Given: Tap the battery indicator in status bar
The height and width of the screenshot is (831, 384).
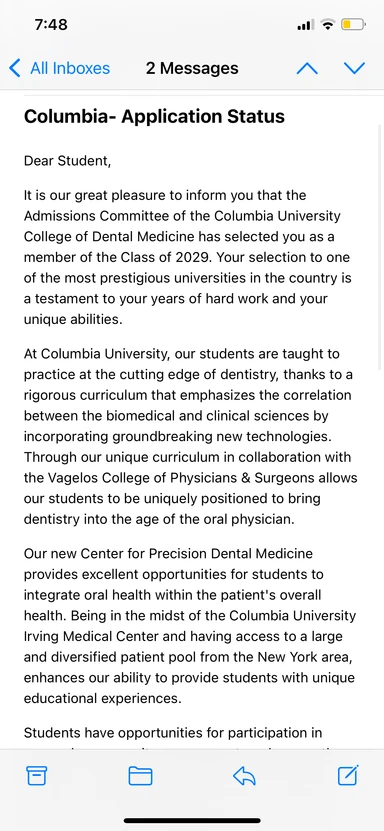Looking at the screenshot, I should click(353, 24).
